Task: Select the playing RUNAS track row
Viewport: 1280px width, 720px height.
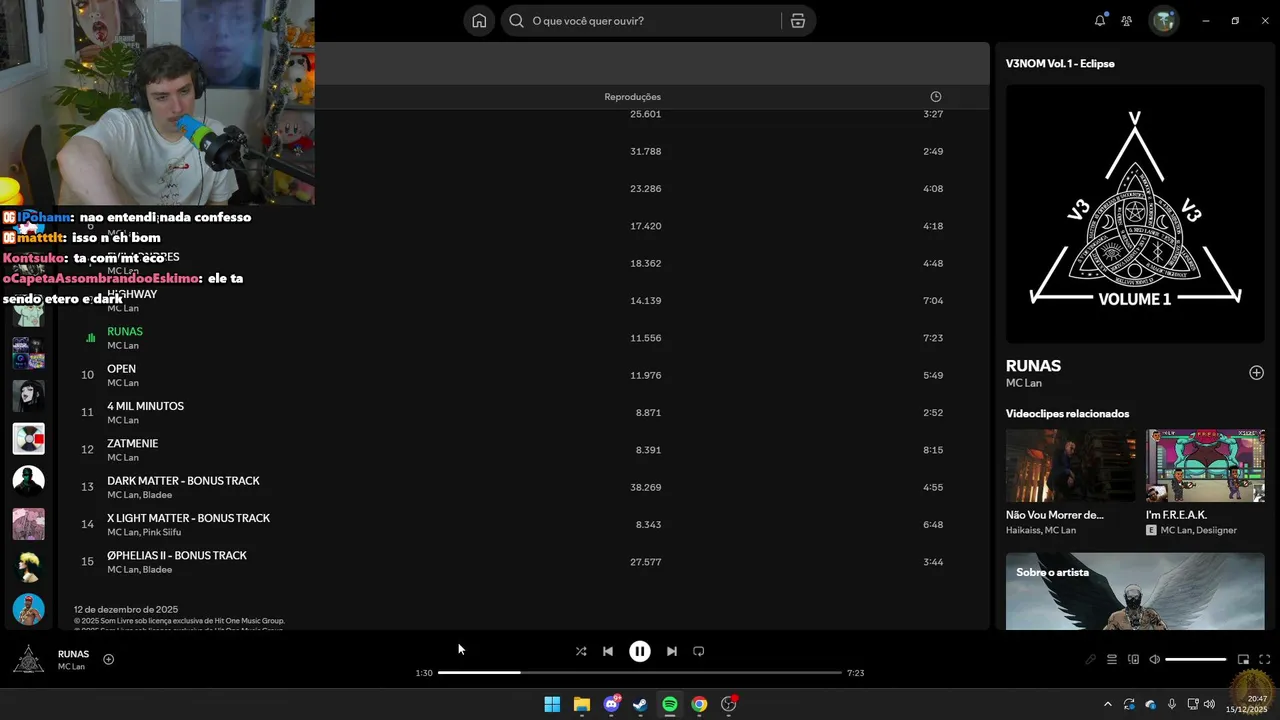Action: click(x=523, y=338)
